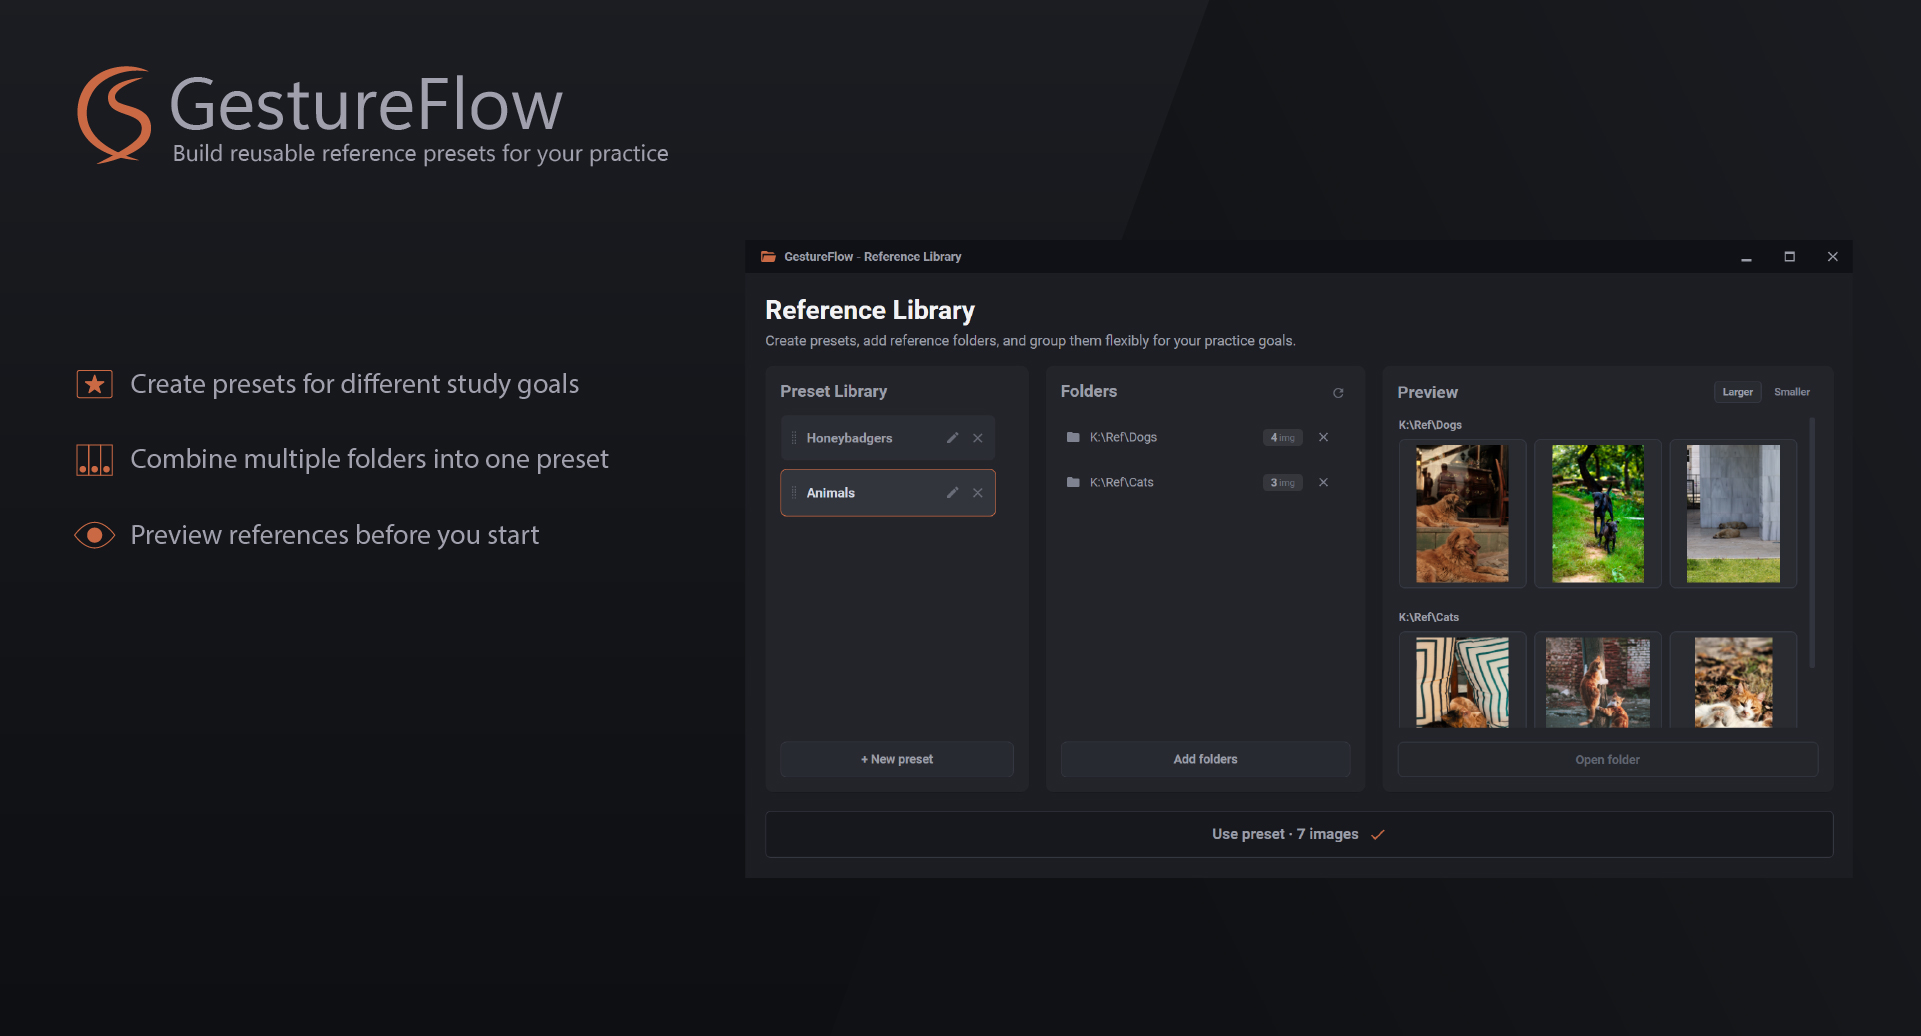Delete the Honeybadgers preset
Image resolution: width=1921 pixels, height=1036 pixels.
(x=978, y=438)
